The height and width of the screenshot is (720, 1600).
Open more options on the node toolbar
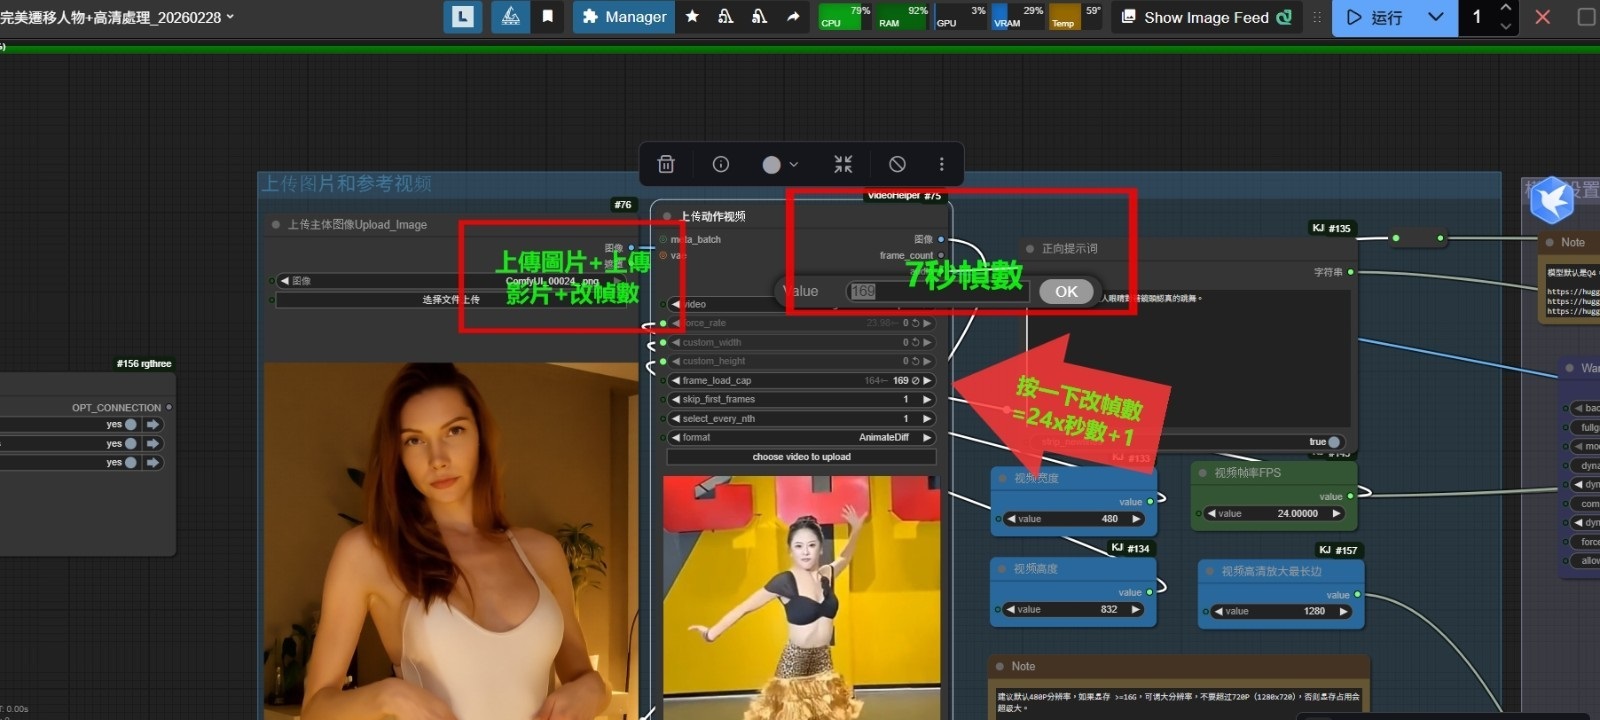941,165
